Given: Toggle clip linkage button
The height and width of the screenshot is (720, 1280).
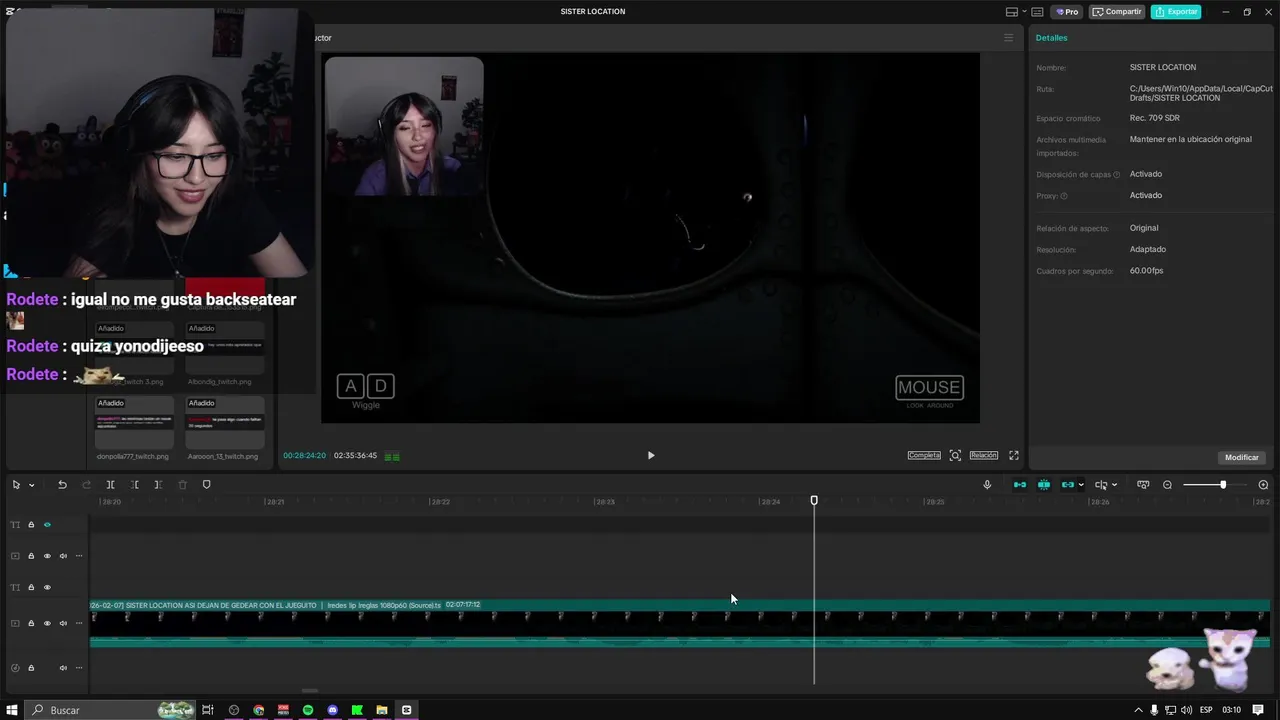Looking at the screenshot, I should [1068, 485].
